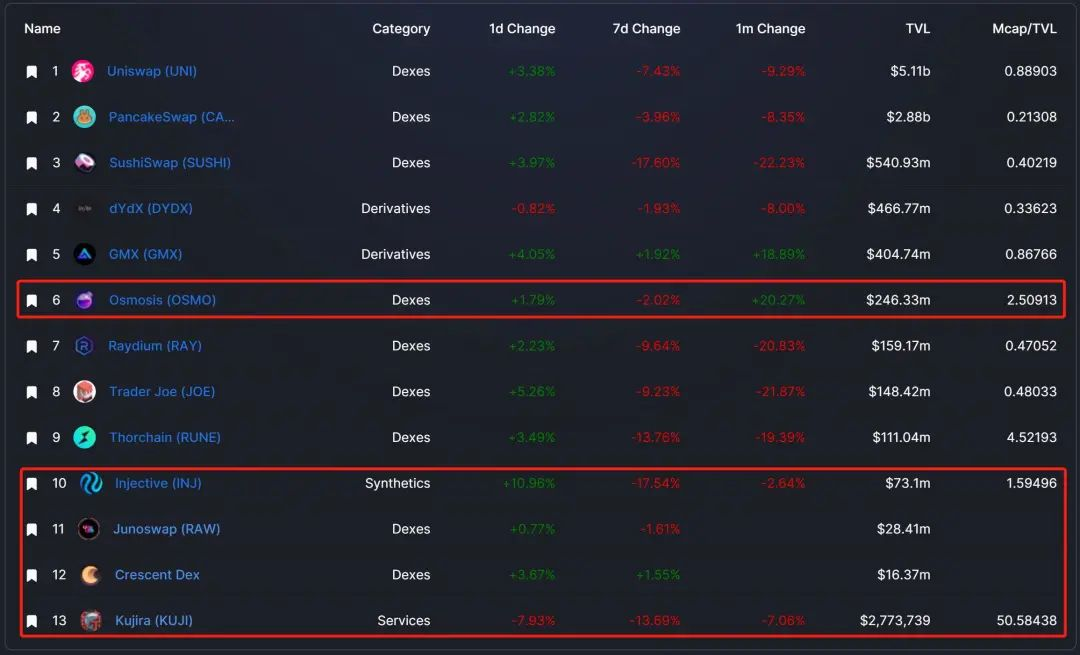Open the Osmosis (OSMO) link

click(163, 300)
